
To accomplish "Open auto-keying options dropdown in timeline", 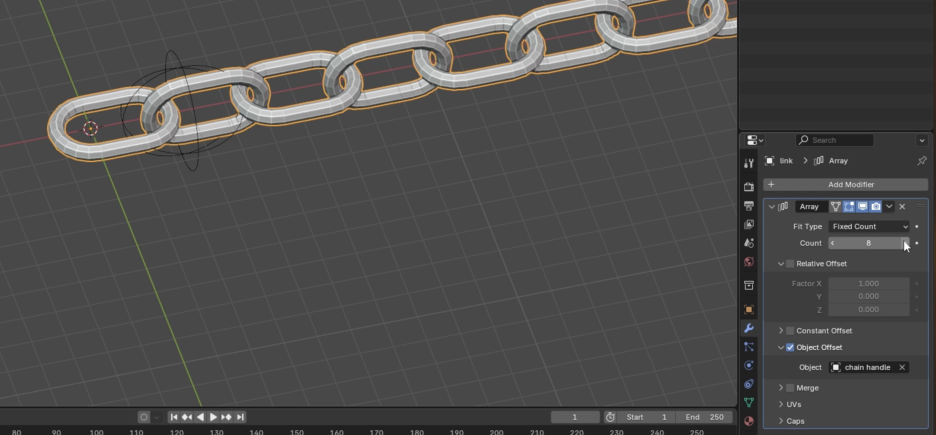I will click(156, 417).
